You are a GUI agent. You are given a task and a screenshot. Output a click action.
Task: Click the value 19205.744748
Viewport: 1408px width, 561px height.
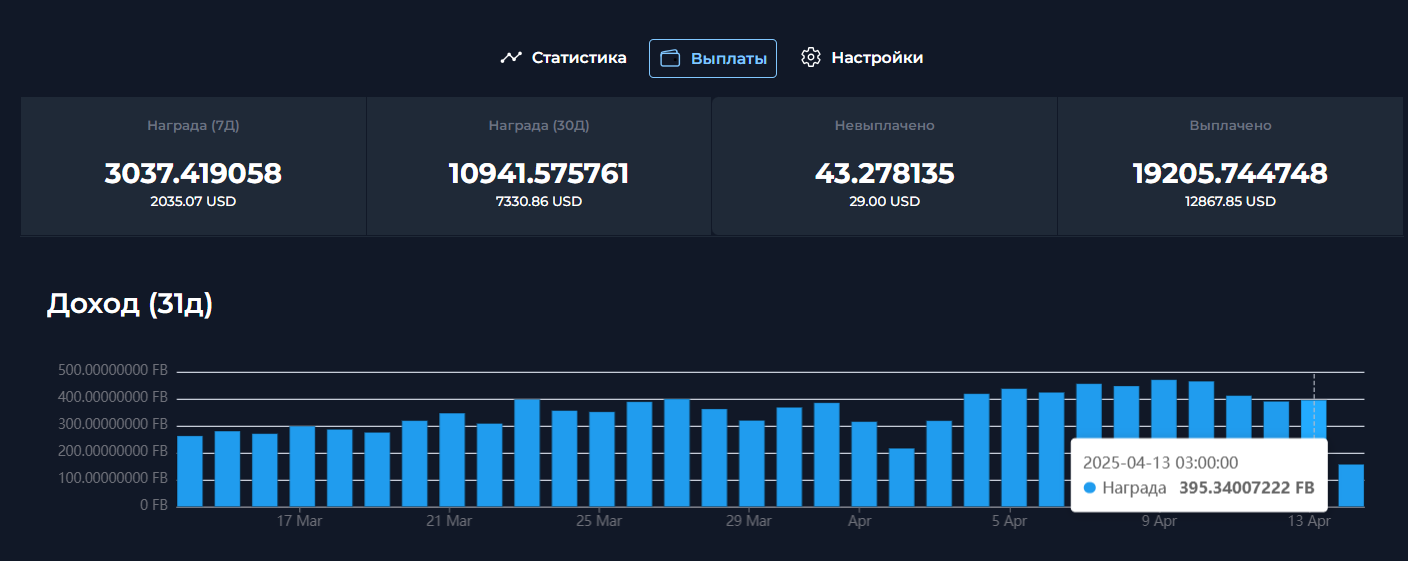1230,174
